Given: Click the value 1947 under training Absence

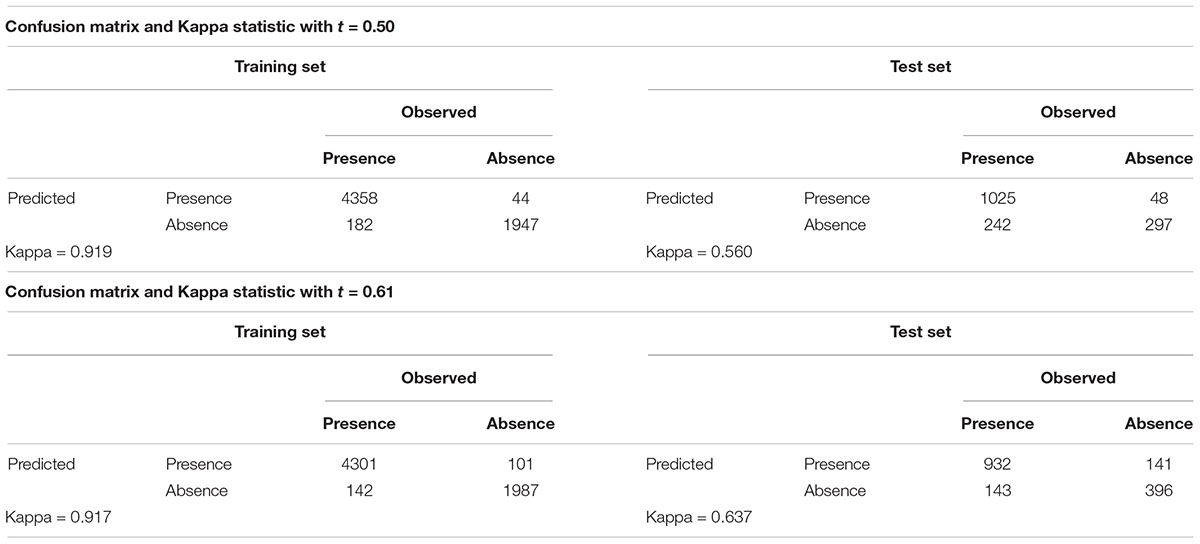Looking at the screenshot, I should click(x=520, y=225).
